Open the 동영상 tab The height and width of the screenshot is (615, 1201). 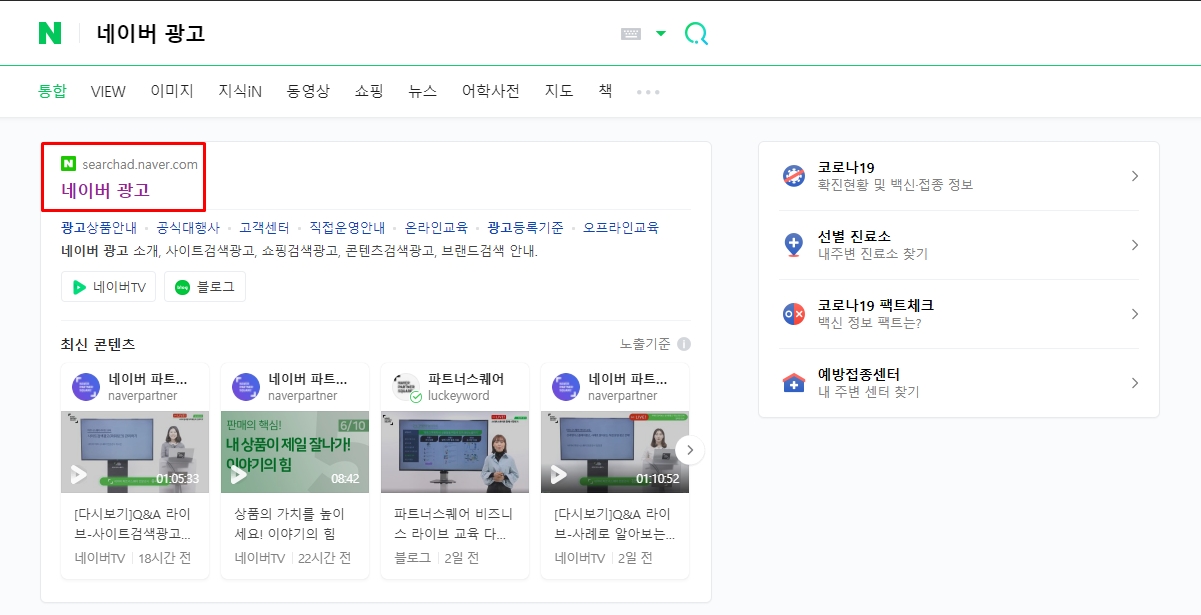click(x=308, y=91)
